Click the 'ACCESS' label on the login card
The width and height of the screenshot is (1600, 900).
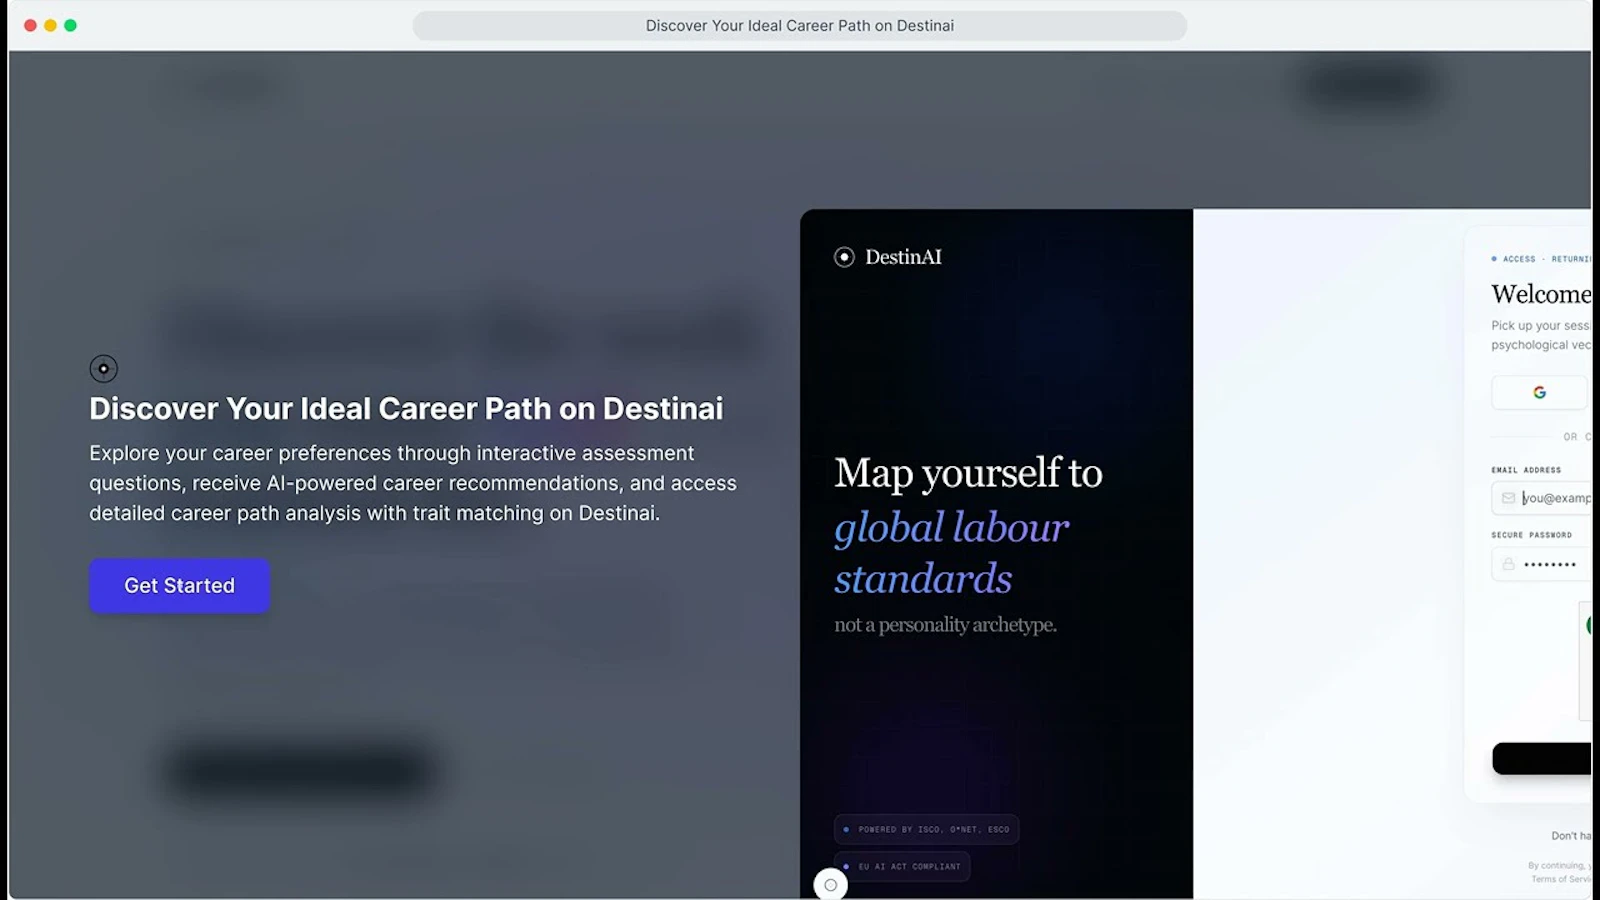click(1519, 259)
